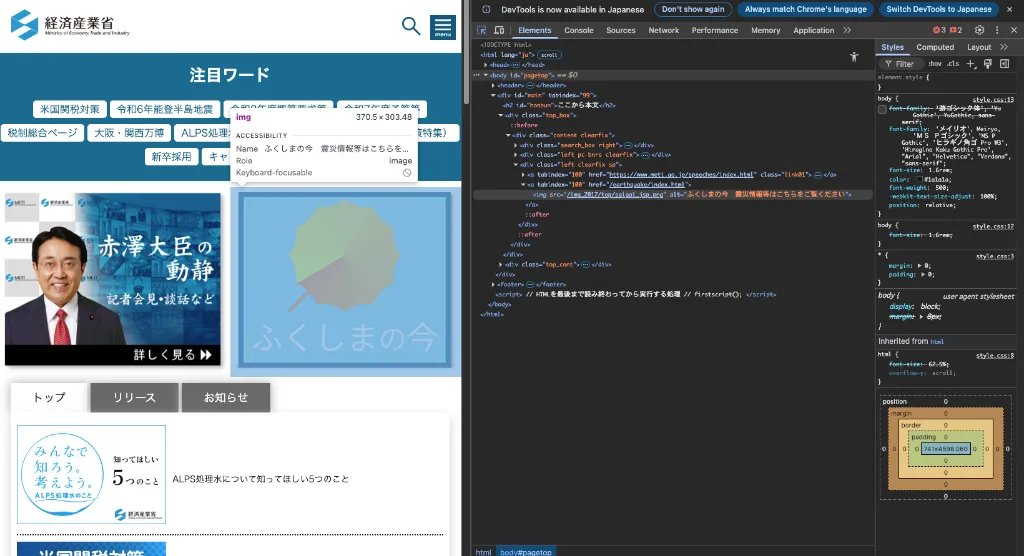Show more DevTools panel tabs chevron

(x=847, y=30)
